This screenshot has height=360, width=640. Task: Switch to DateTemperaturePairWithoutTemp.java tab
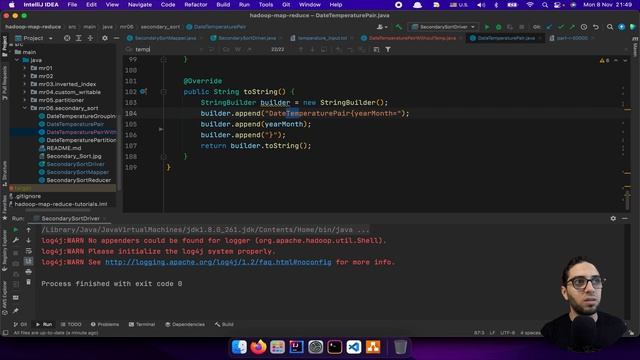point(411,38)
